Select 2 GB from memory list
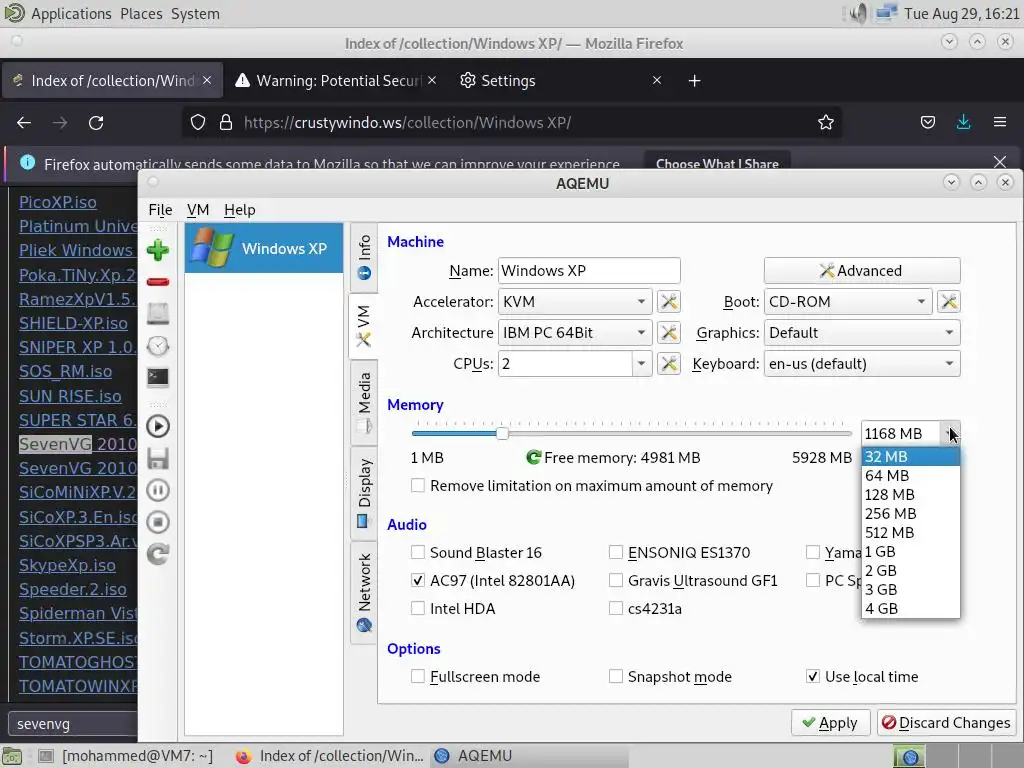This screenshot has height=768, width=1024. 910,571
